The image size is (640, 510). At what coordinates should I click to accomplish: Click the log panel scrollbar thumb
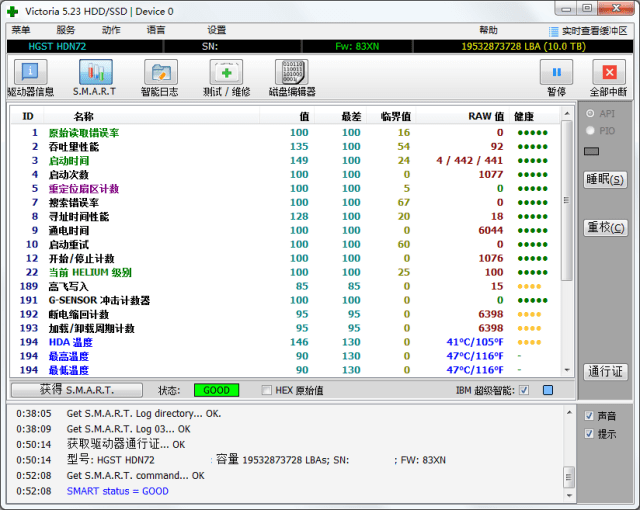coord(569,477)
